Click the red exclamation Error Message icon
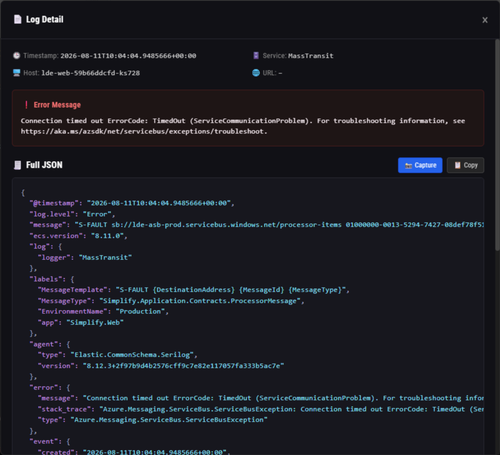 tap(26, 105)
